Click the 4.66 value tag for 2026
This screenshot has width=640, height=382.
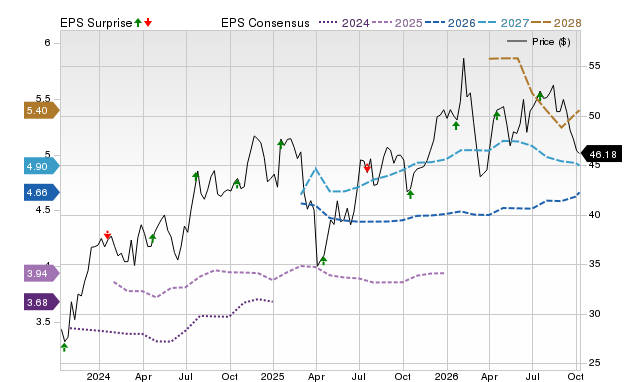[x=41, y=192]
